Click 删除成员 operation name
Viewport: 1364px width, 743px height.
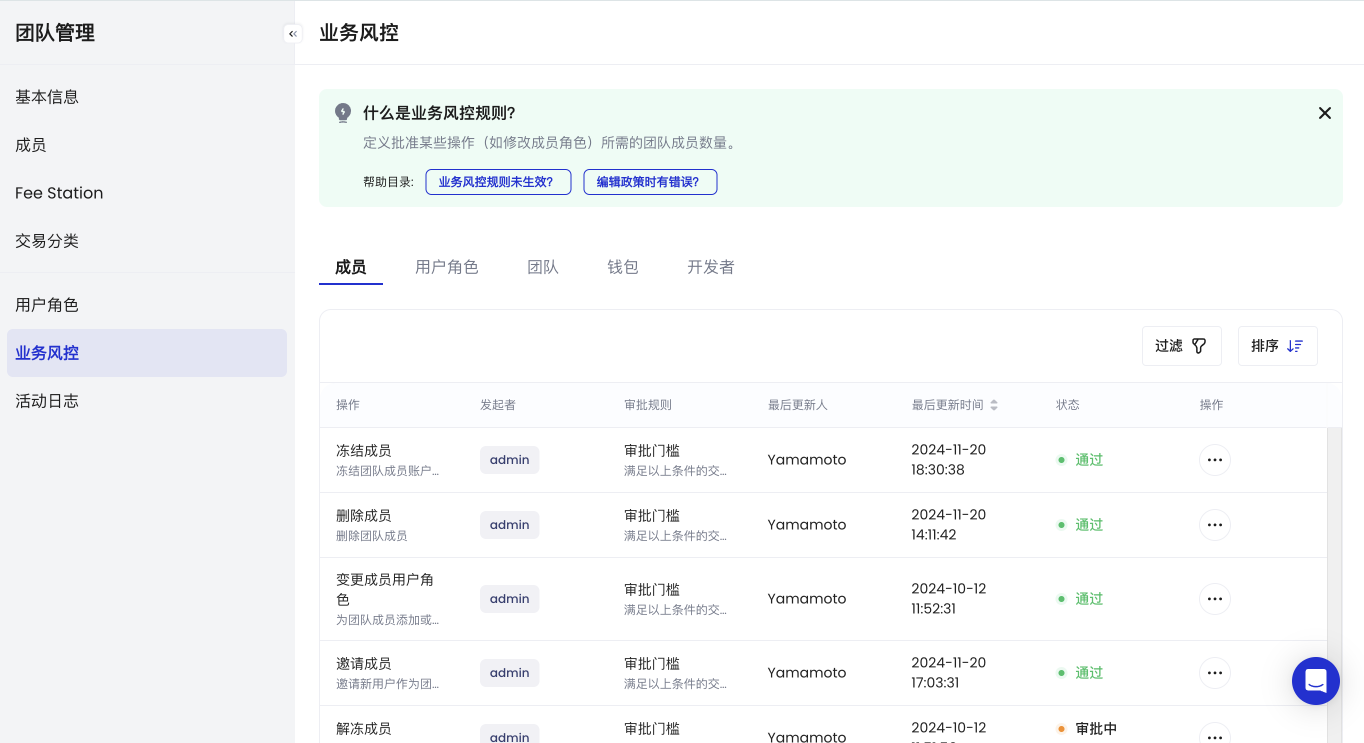(363, 516)
